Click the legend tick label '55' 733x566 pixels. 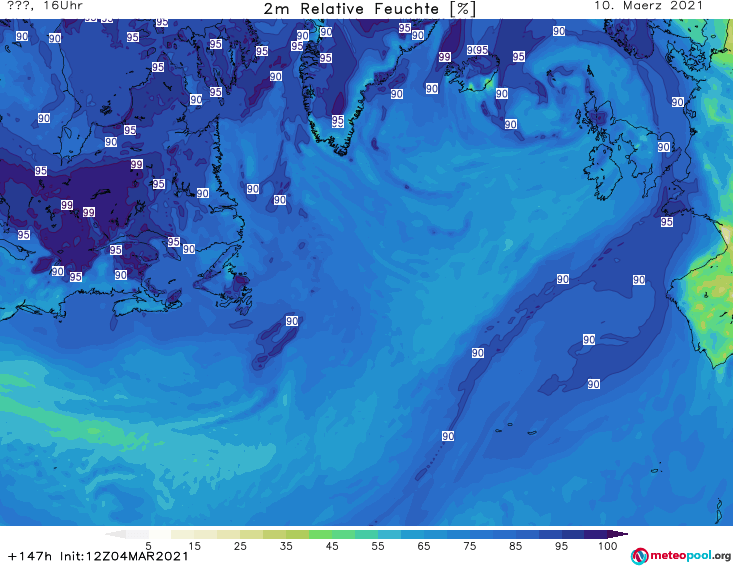click(378, 546)
